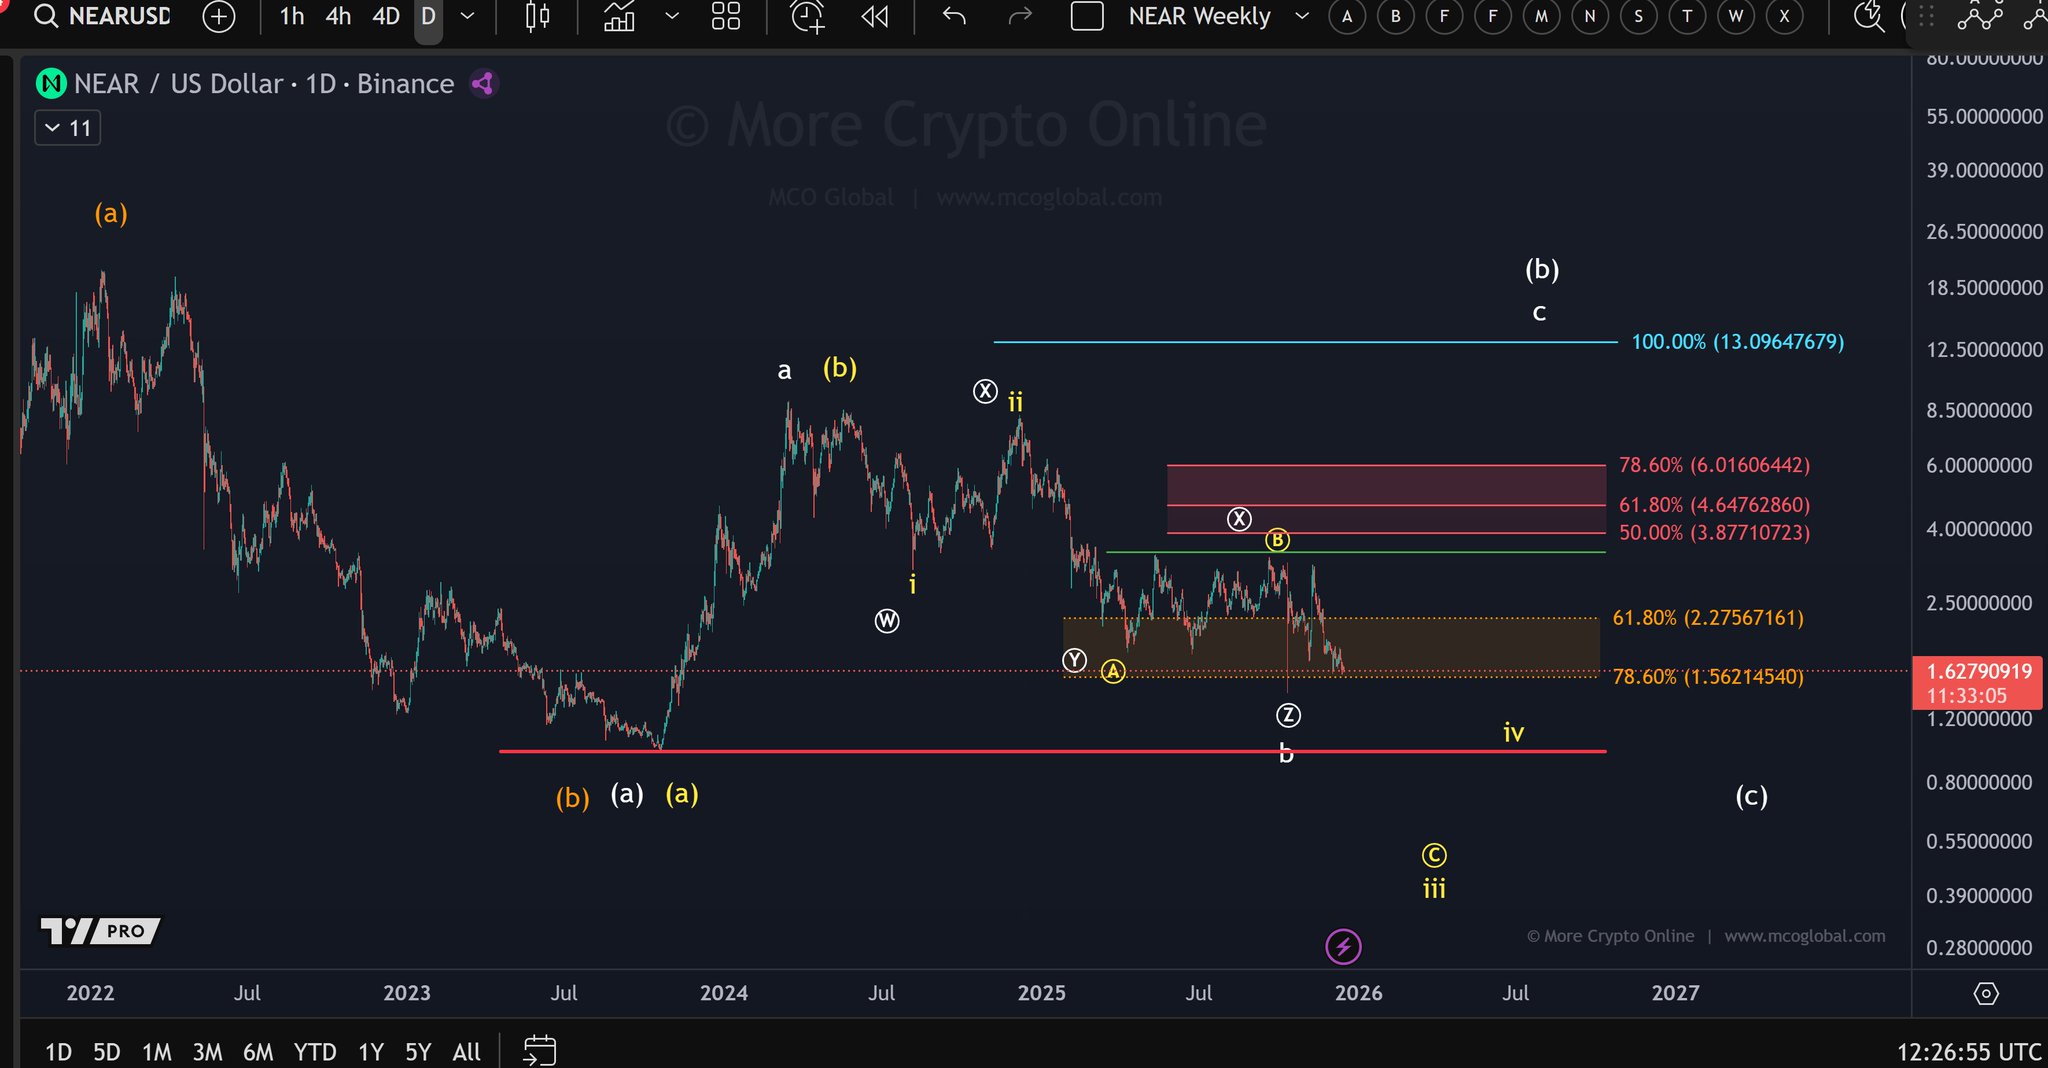
Task: Select the 61.80% (2.27567161) Fibonacci label
Action: point(1708,618)
